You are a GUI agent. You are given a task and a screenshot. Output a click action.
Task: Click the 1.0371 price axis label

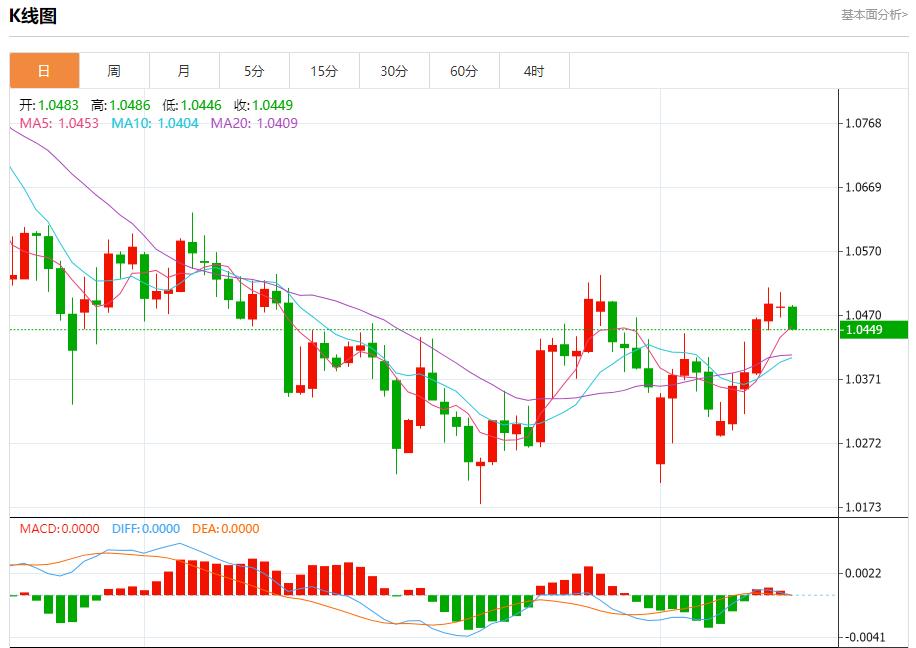click(863, 379)
